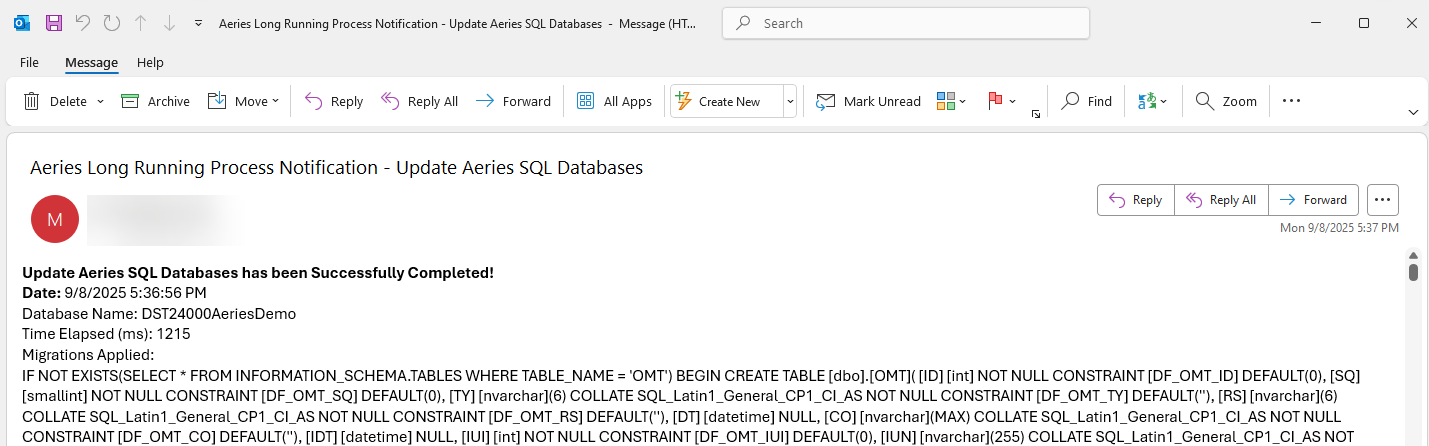Archive this message
1429x446 pixels.
155,101
